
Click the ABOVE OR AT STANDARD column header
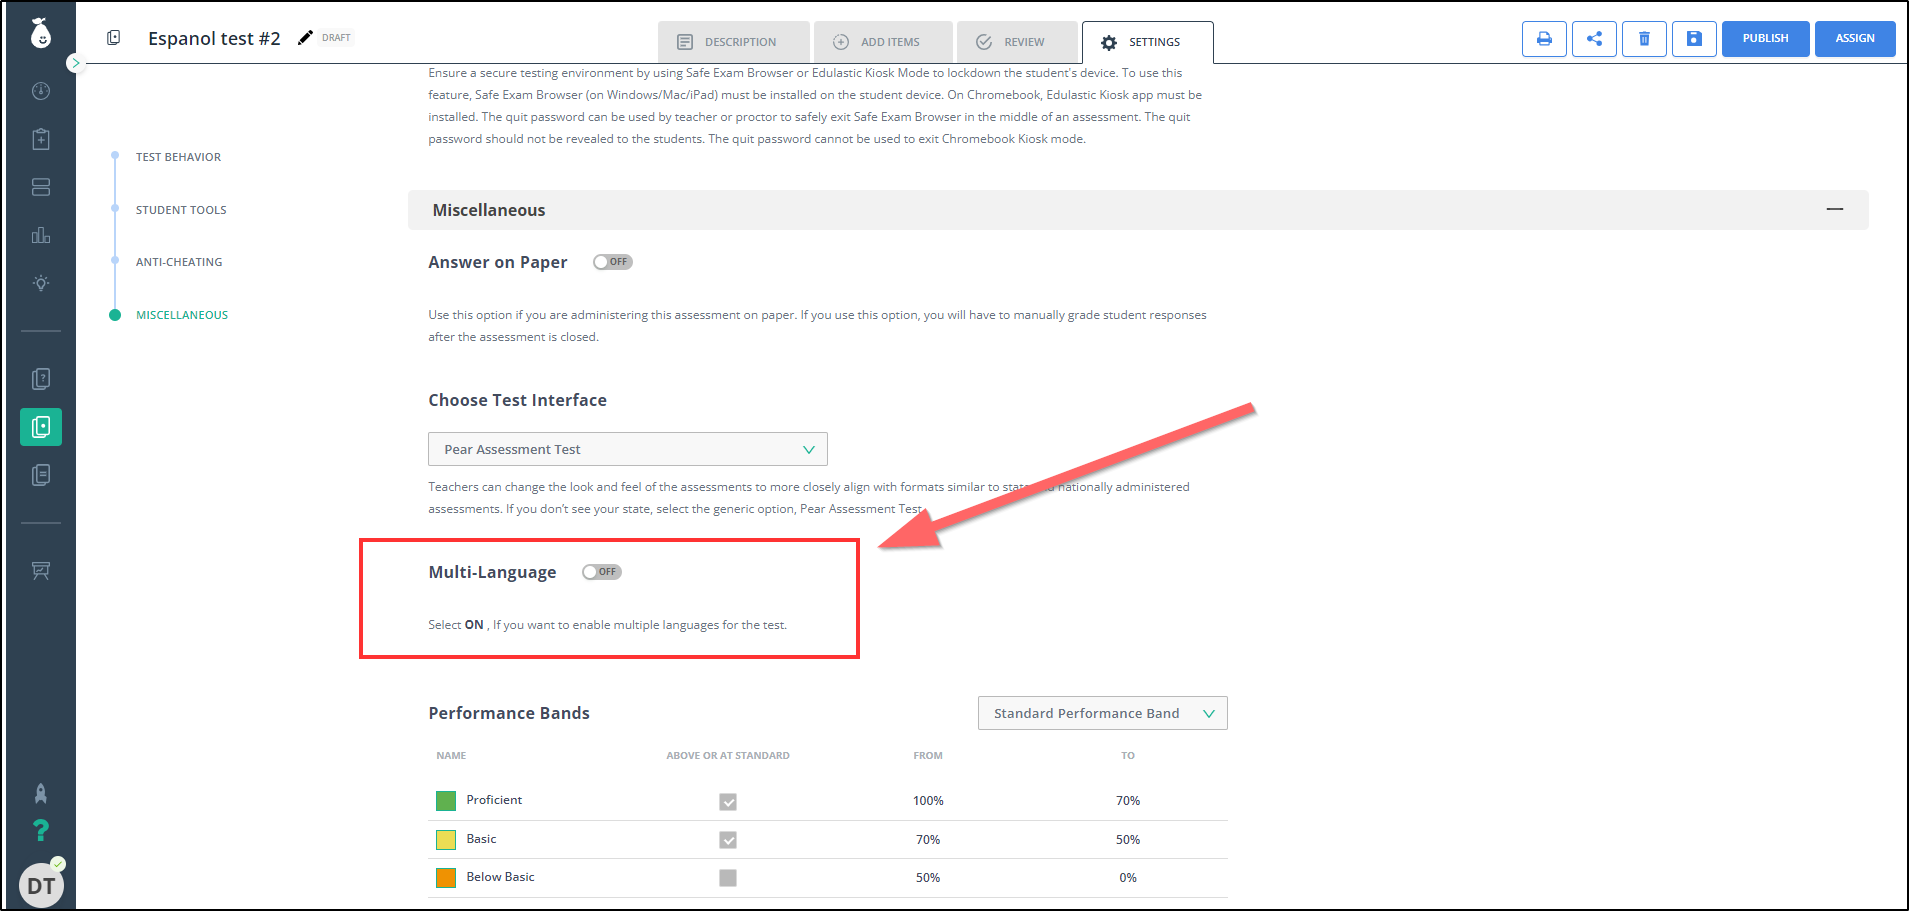728,756
